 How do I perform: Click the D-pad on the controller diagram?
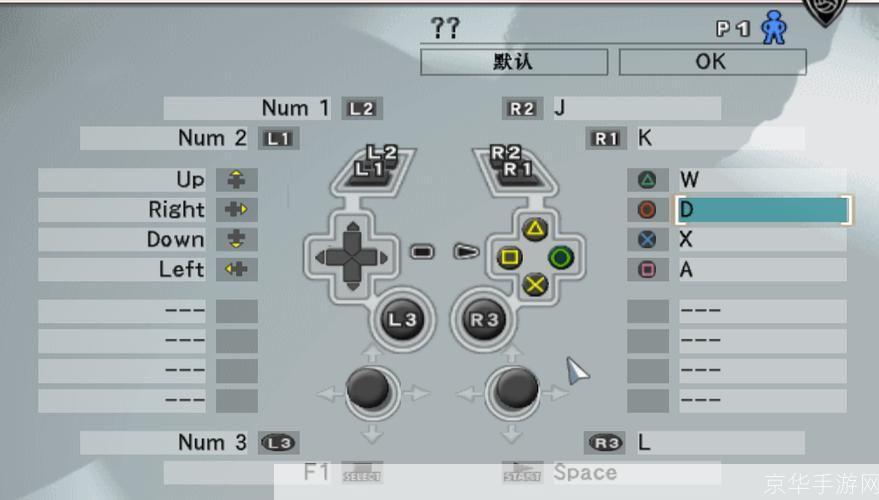pyautogui.click(x=352, y=257)
